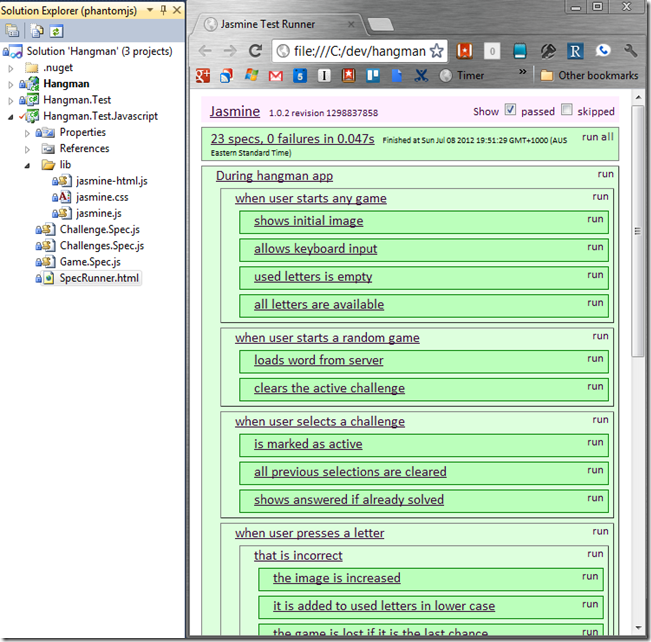Open the blue X tools bookmark icon
This screenshot has width=651, height=642.
pyautogui.click(x=421, y=76)
